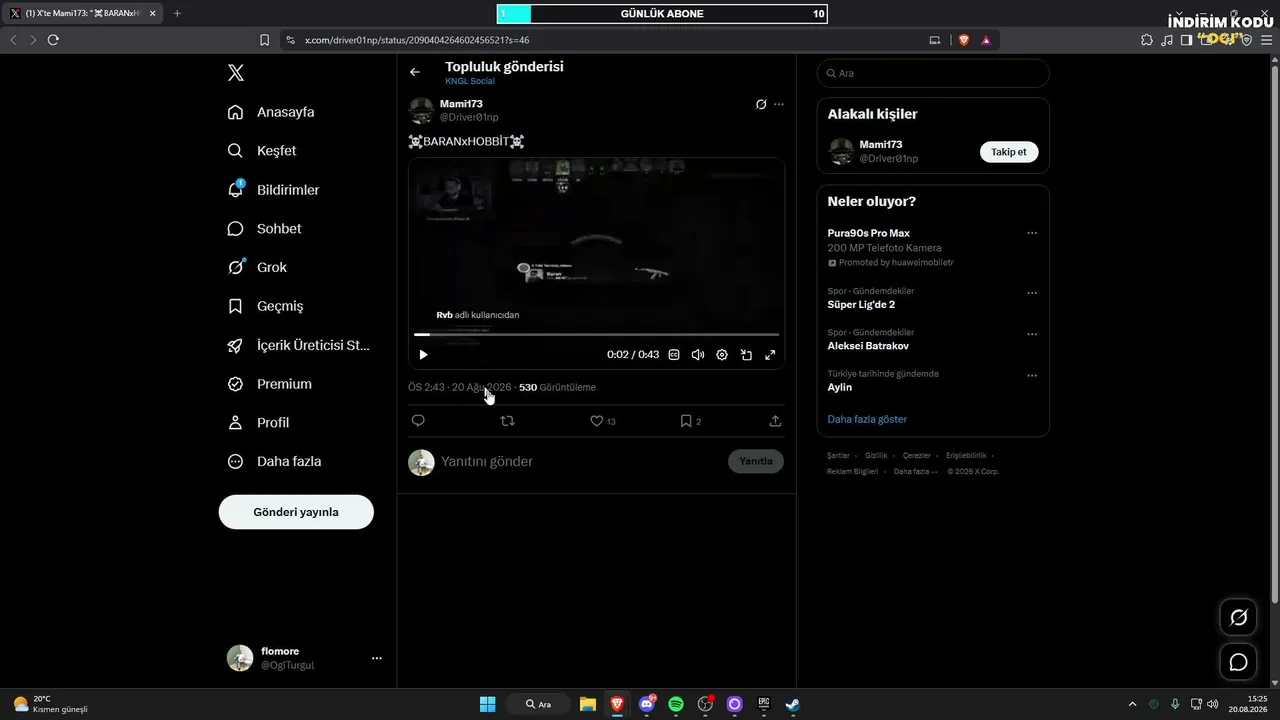Like the post with 13 likes
Viewport: 1280px width, 720px height.
click(602, 421)
